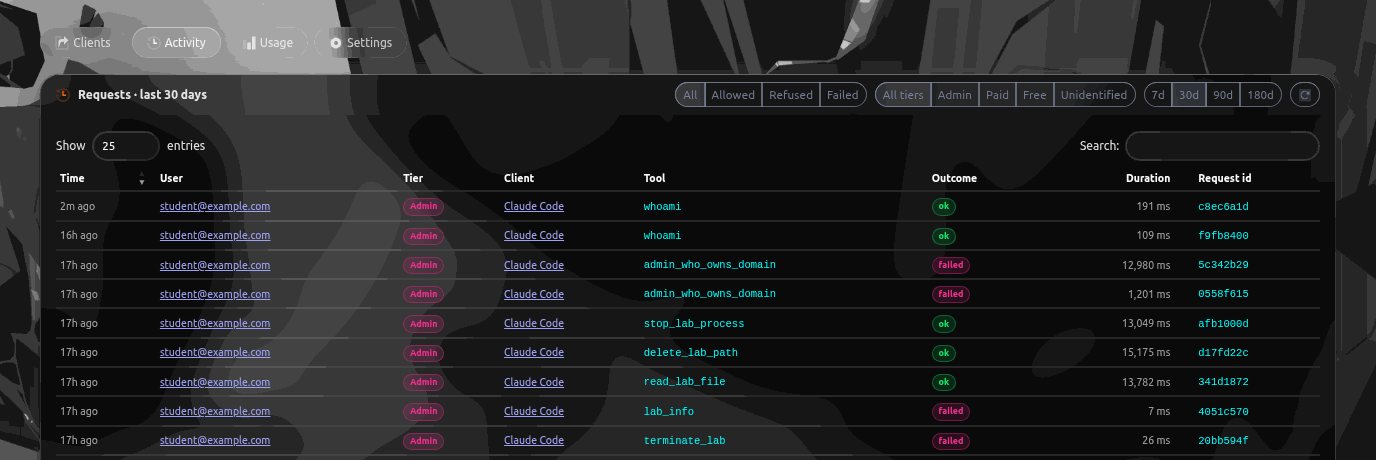
Task: Click the 12,980 ms duration value
Action: tap(1145, 265)
